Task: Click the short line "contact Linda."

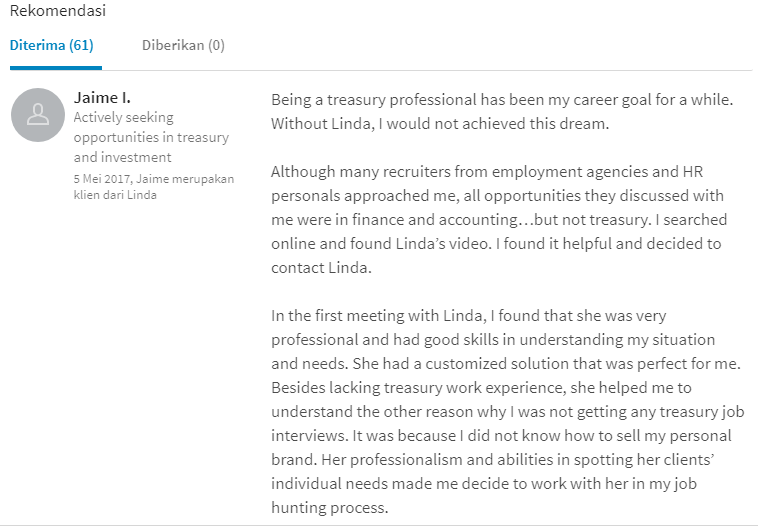Action: click(321, 268)
